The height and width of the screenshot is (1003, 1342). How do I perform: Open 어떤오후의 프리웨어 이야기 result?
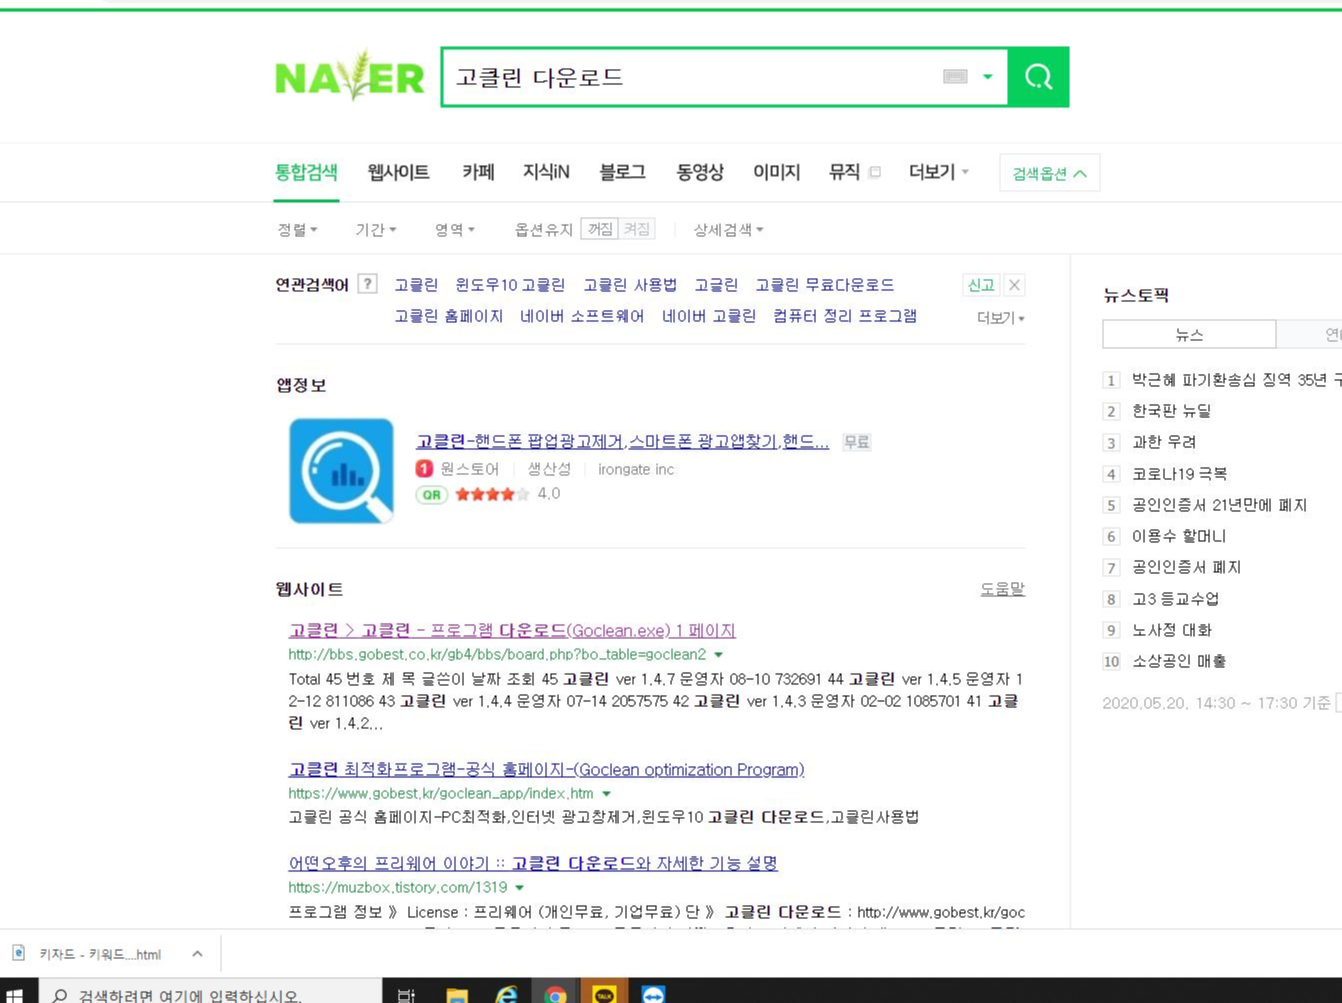coord(533,863)
